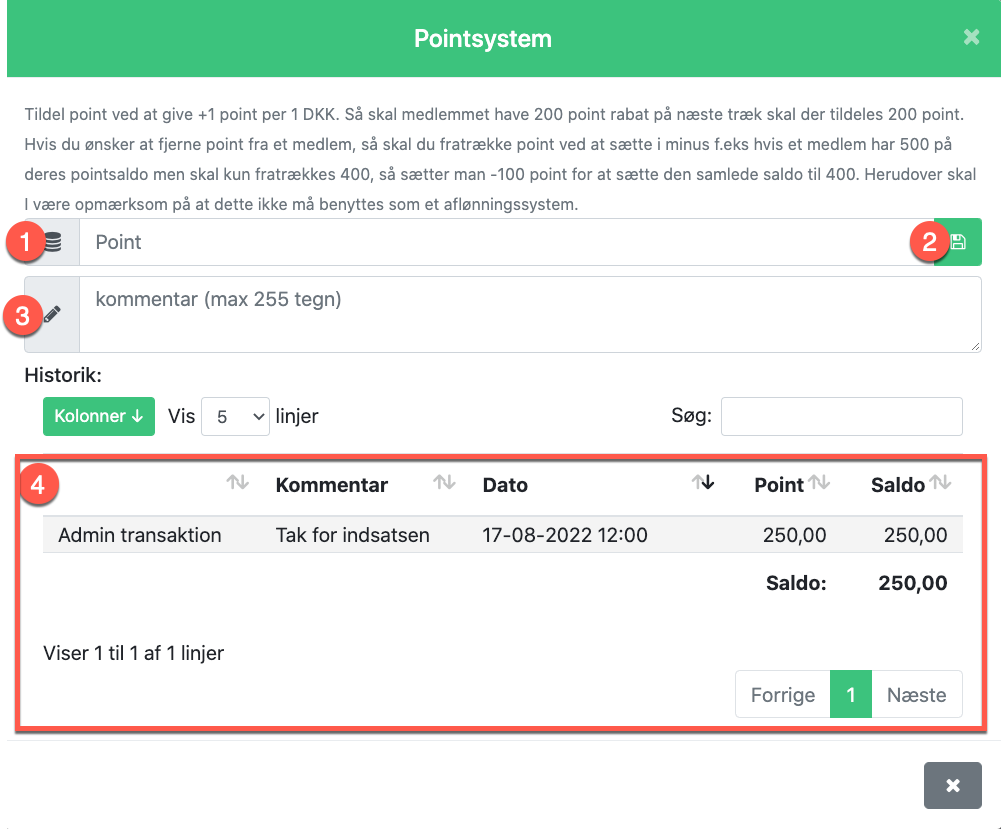Click the green save points button
Image resolution: width=1001 pixels, height=829 pixels.
coord(958,242)
